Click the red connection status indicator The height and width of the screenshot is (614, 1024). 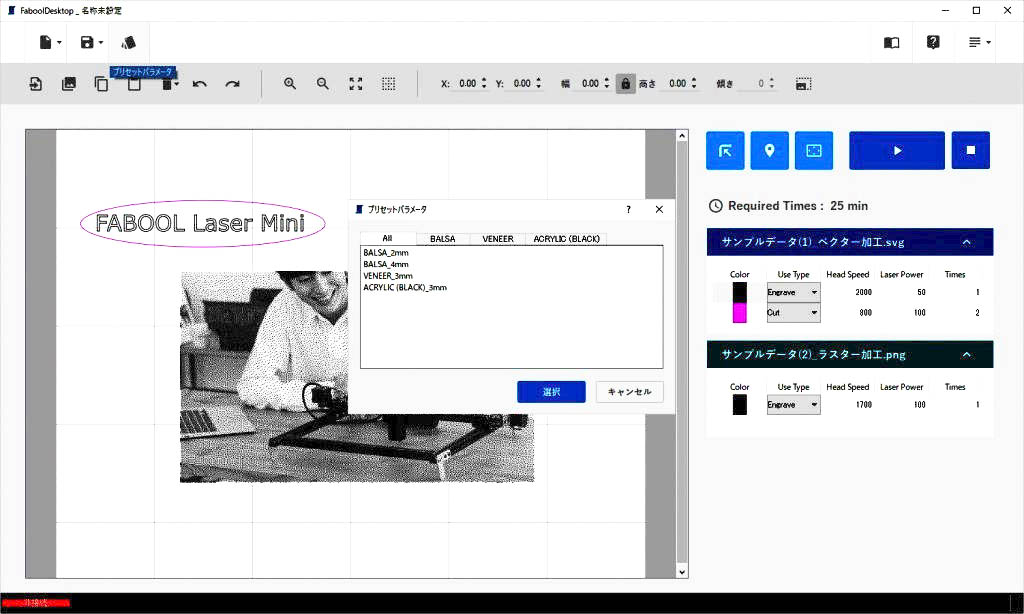coord(36,602)
